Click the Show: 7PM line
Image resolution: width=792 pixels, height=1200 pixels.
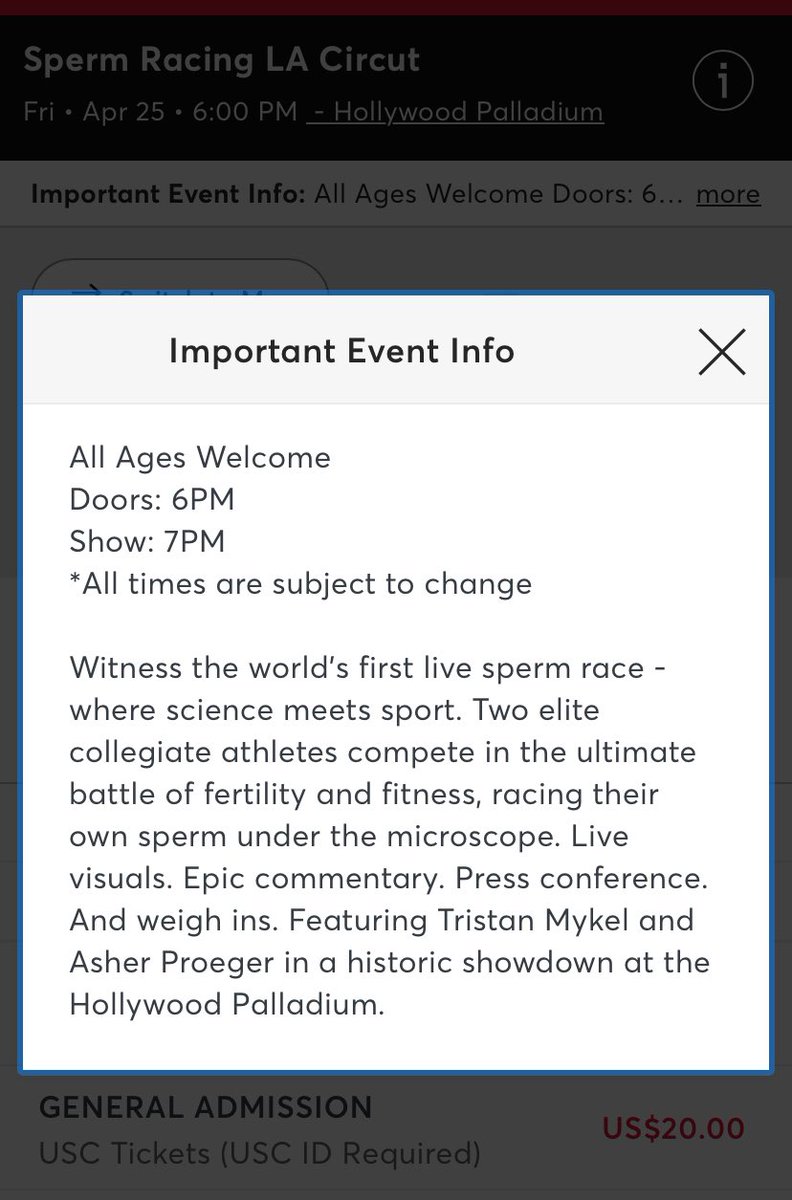147,541
